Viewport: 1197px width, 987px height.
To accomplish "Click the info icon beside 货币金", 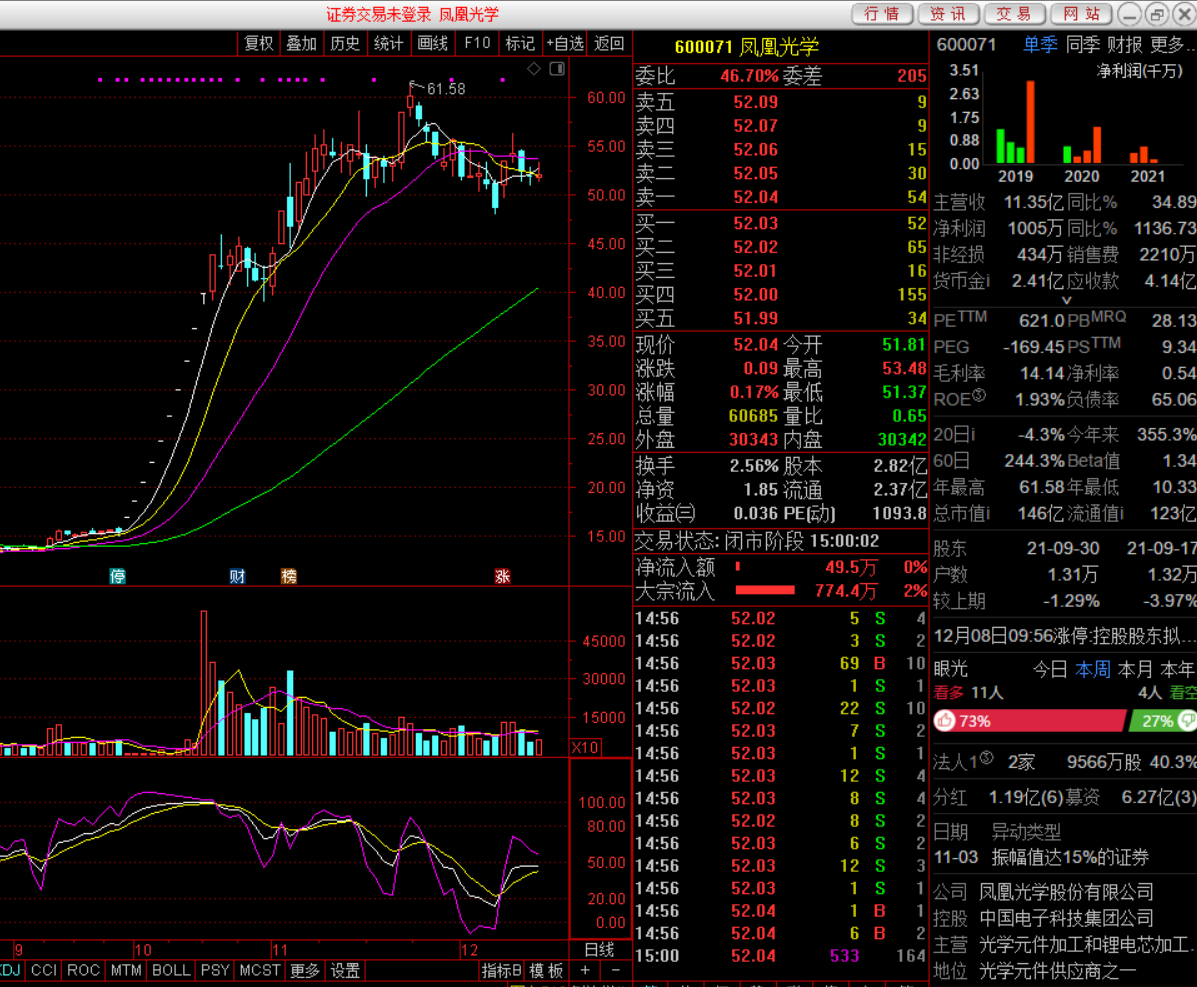I will click(988, 281).
